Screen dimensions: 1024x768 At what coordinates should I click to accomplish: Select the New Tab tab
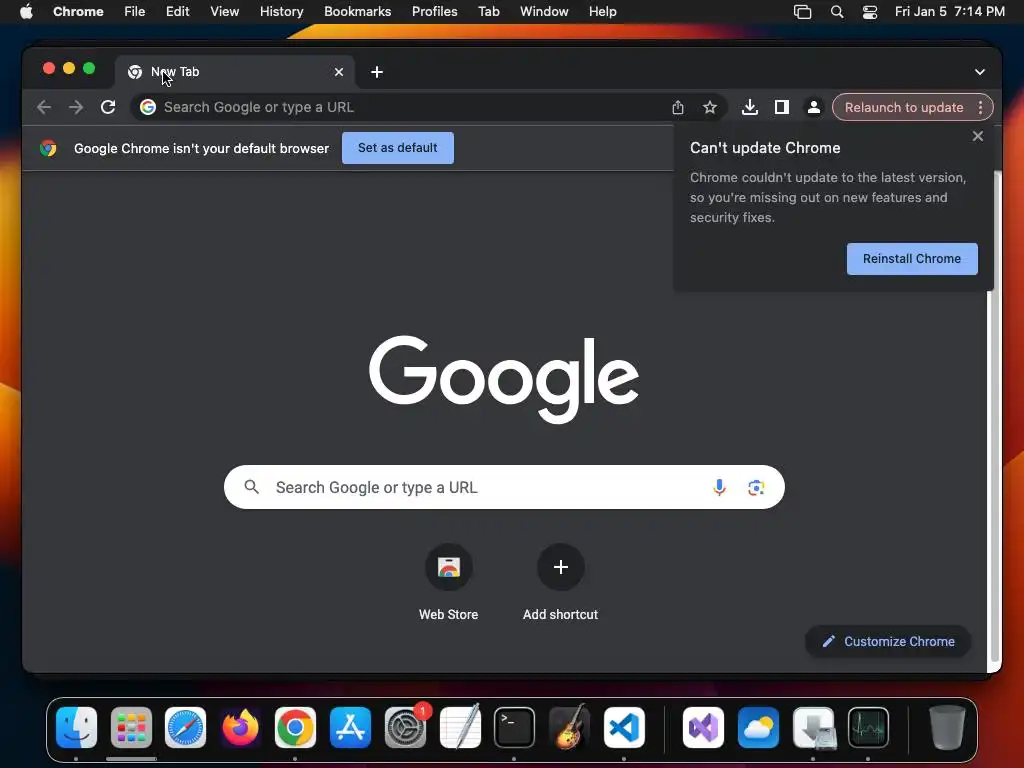pyautogui.click(x=235, y=72)
